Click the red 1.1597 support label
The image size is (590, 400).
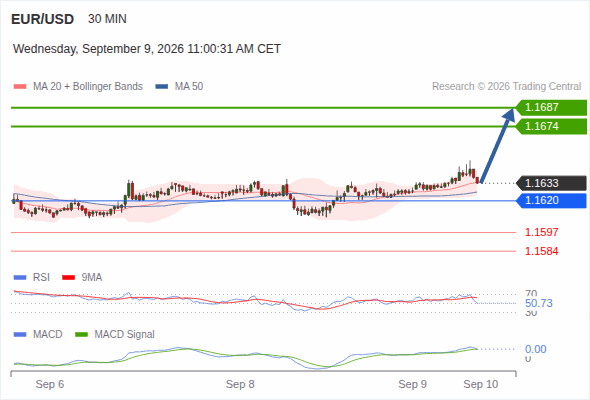(541, 233)
